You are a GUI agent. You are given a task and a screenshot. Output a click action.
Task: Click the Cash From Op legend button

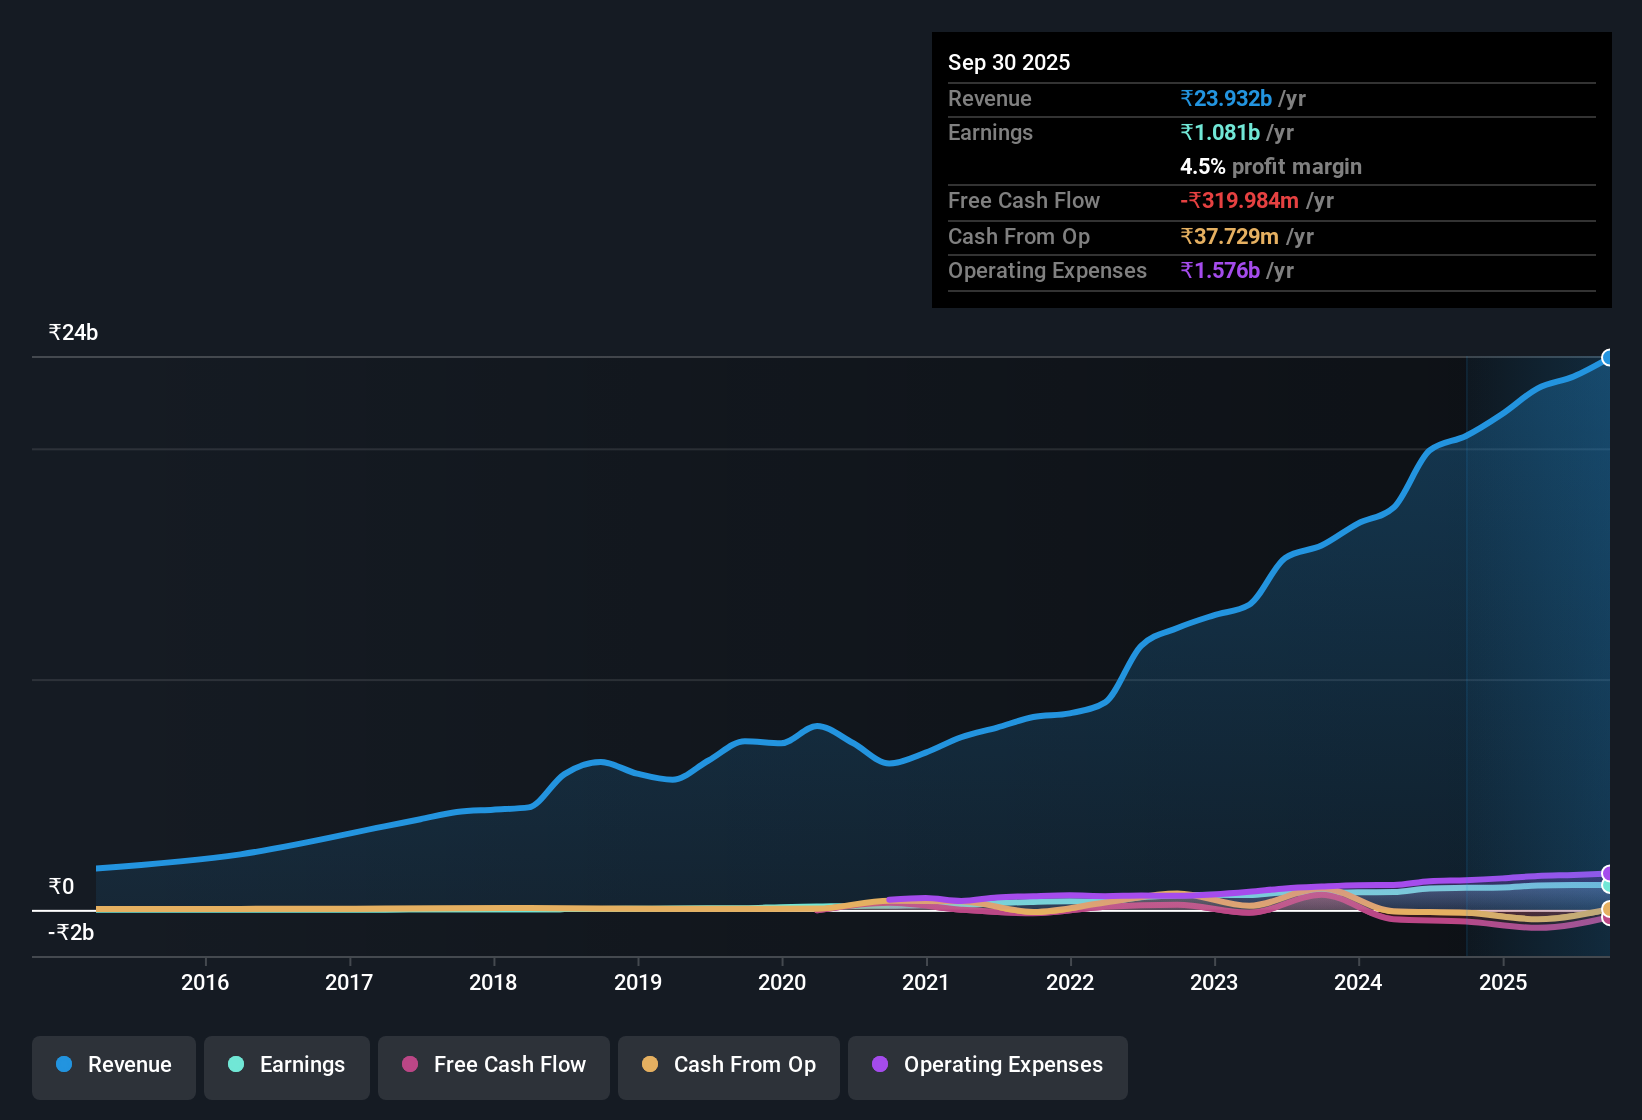tap(728, 1065)
